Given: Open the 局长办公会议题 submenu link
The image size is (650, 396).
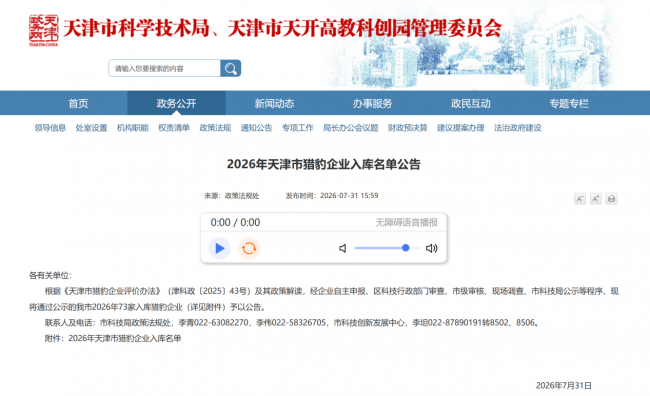Looking at the screenshot, I should tap(351, 128).
